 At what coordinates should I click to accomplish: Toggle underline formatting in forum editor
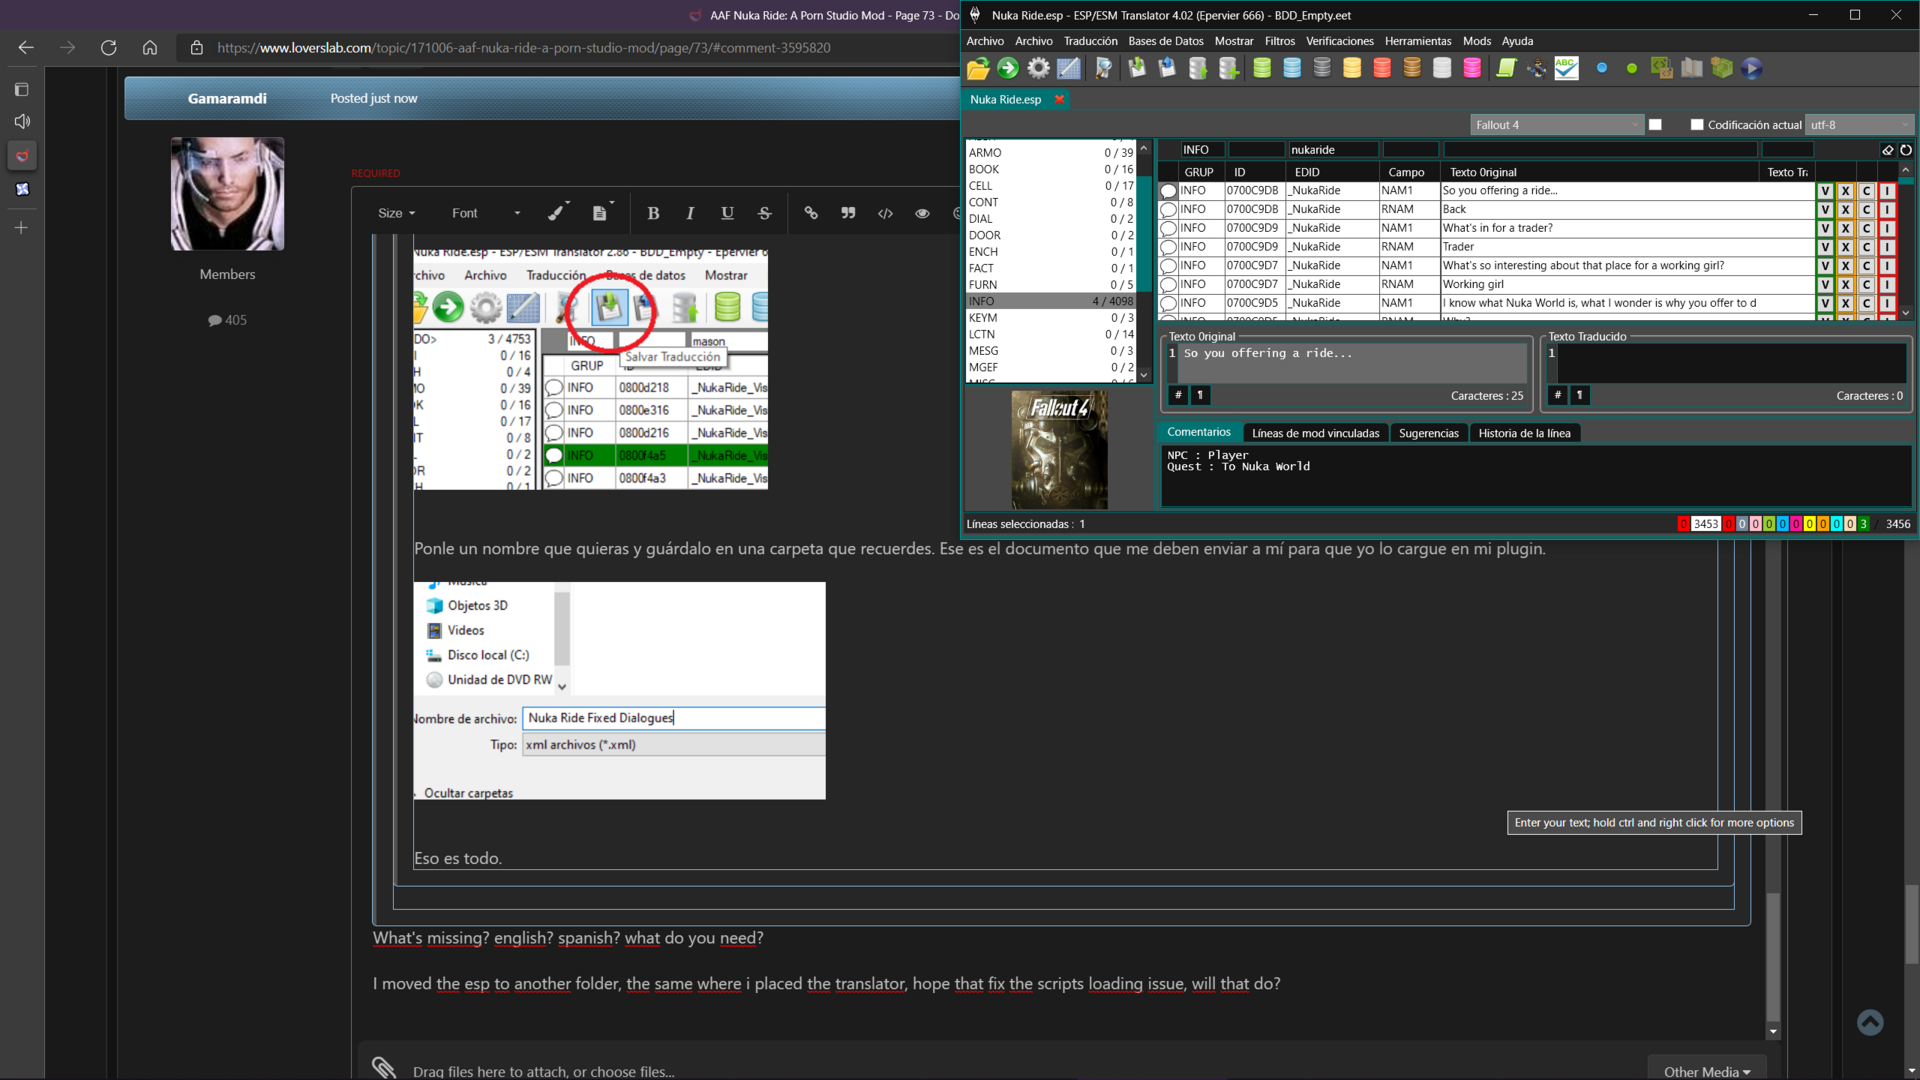click(x=727, y=213)
